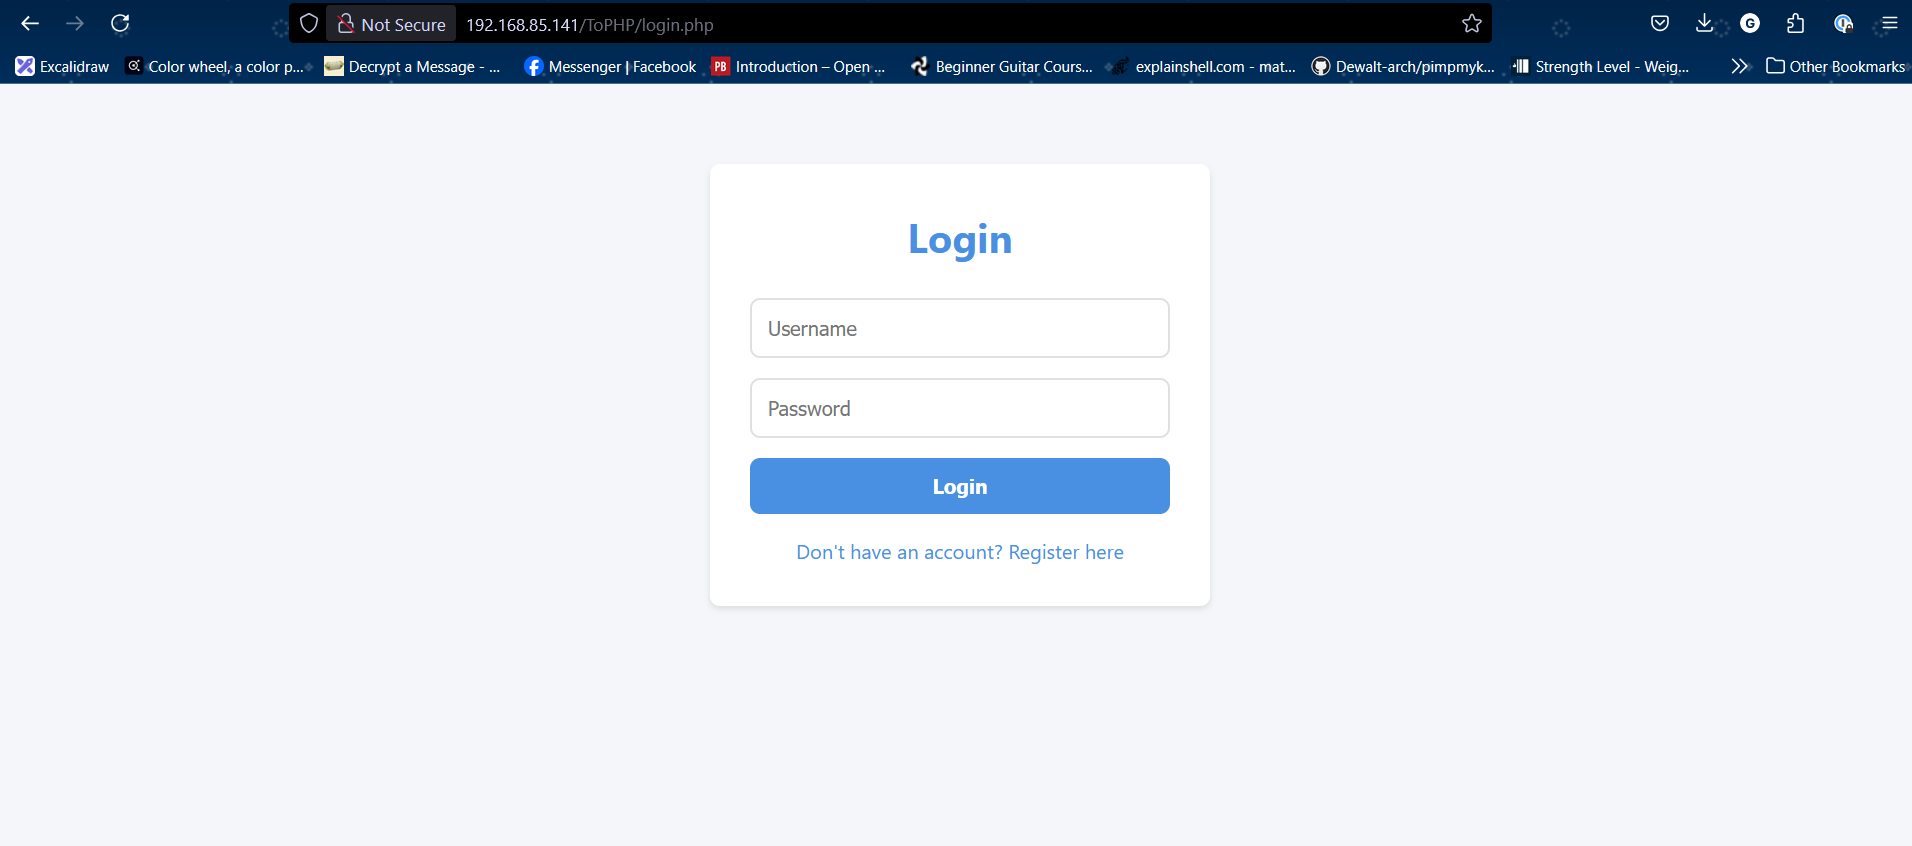Open the Other Bookmarks folder
The width and height of the screenshot is (1912, 846).
[1836, 66]
